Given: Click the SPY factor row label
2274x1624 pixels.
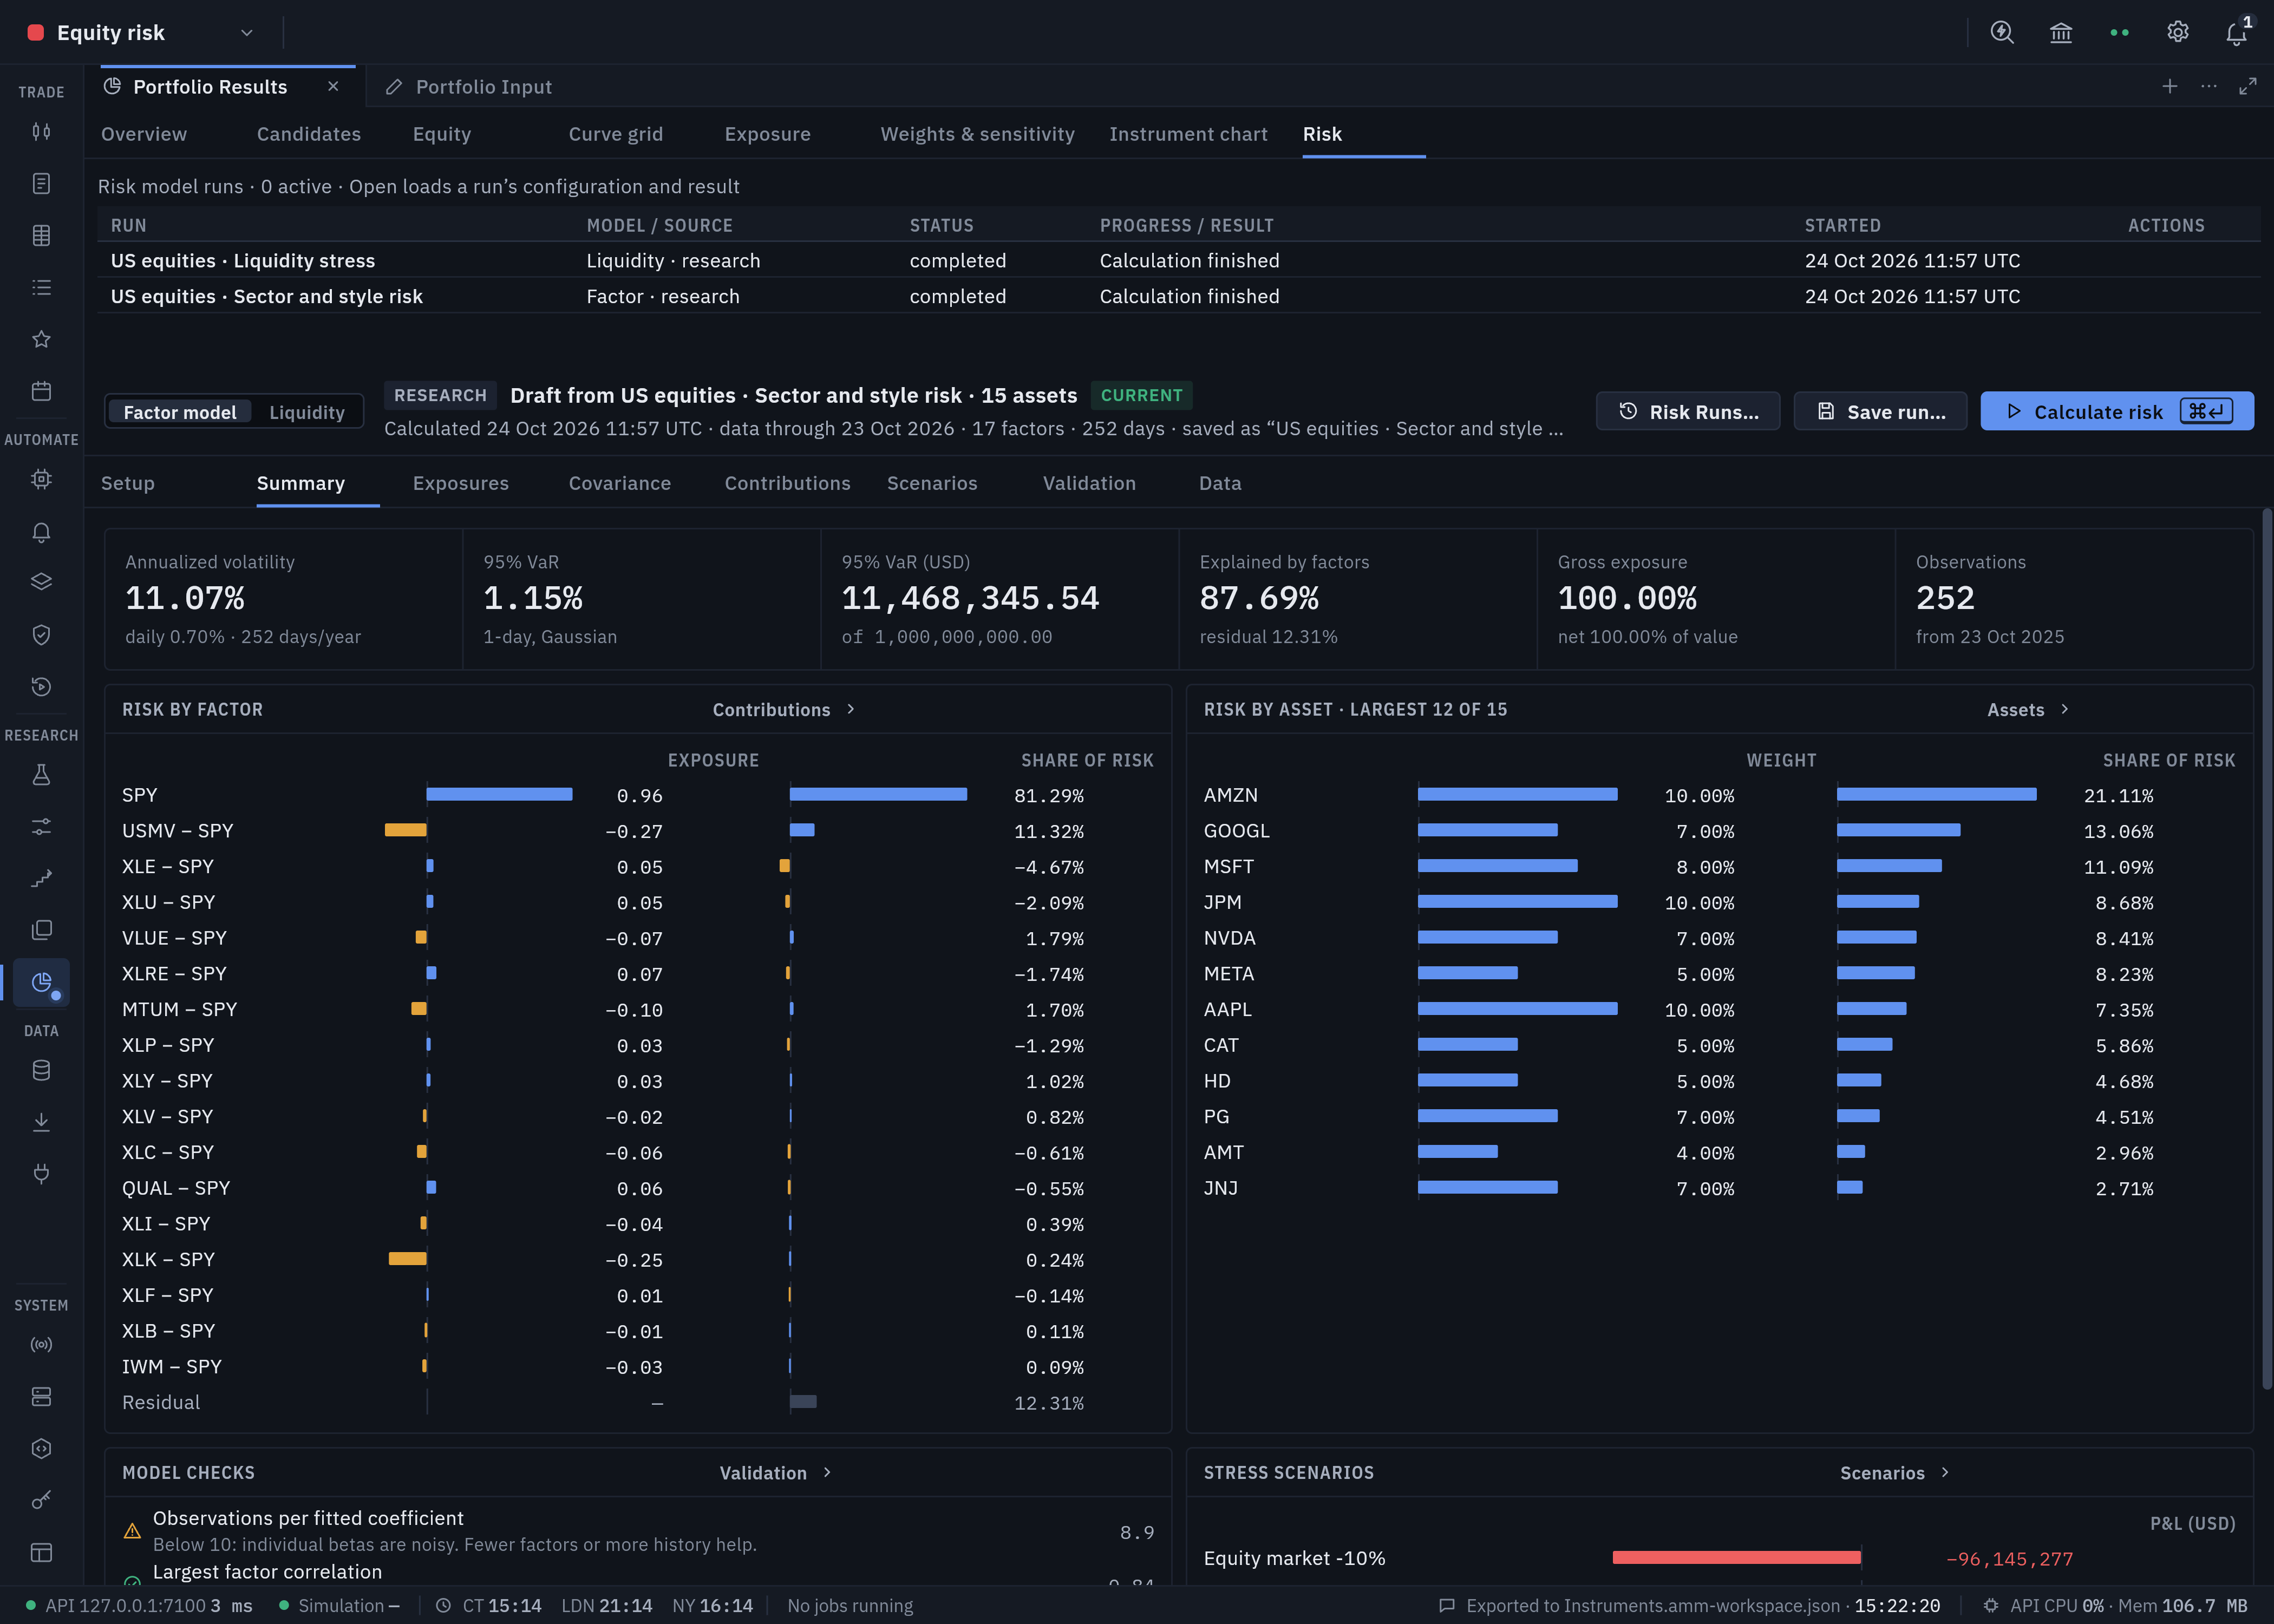Looking at the screenshot, I should [x=140, y=796].
